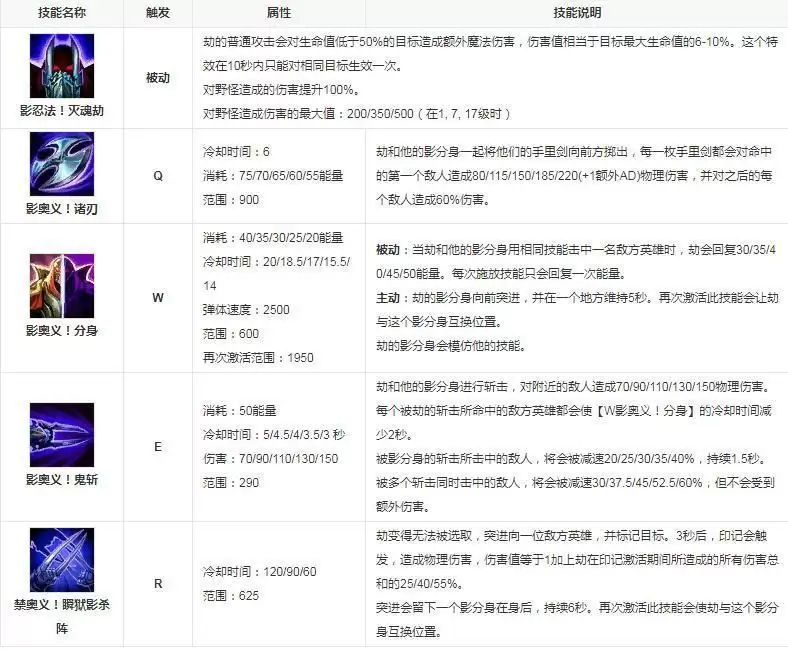The image size is (788, 649).
Task: Select the 触发 column header
Action: (x=158, y=13)
